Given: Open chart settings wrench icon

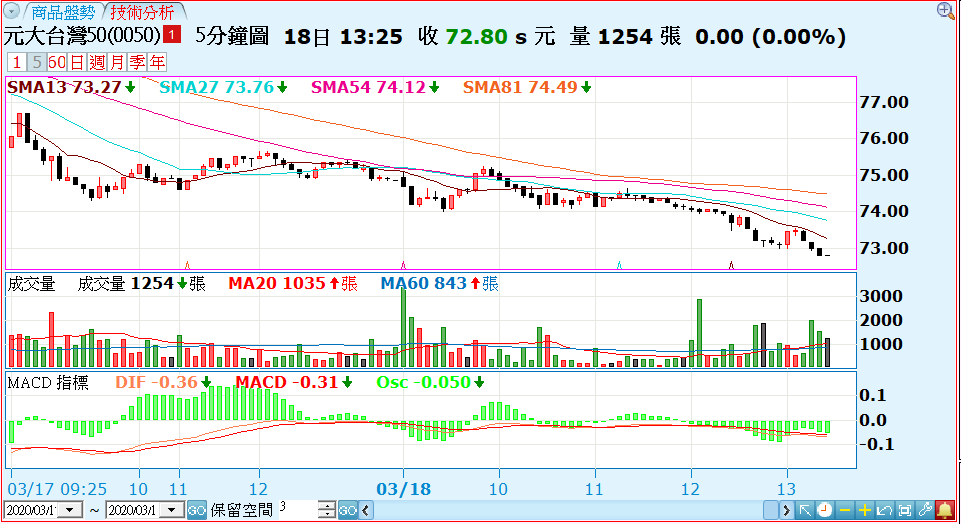Looking at the screenshot, I should [x=925, y=510].
